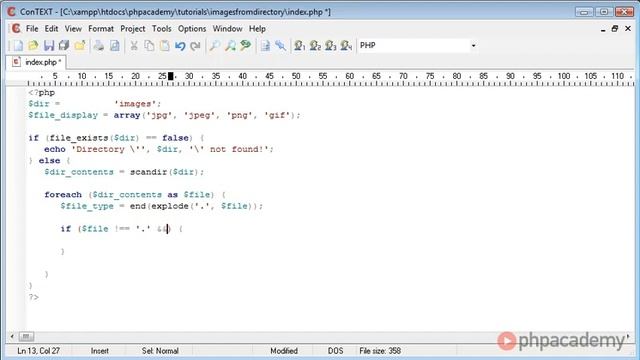Click the 'Directory' echo string

tap(107, 149)
